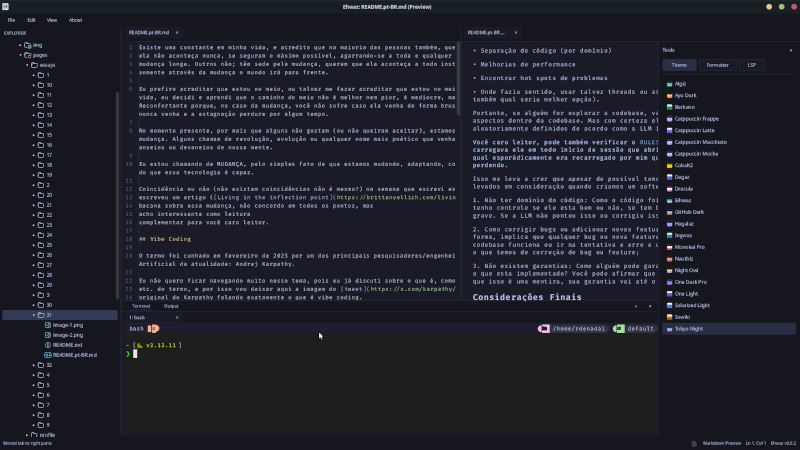Expand folder 32 in the explorer

click(x=33, y=364)
